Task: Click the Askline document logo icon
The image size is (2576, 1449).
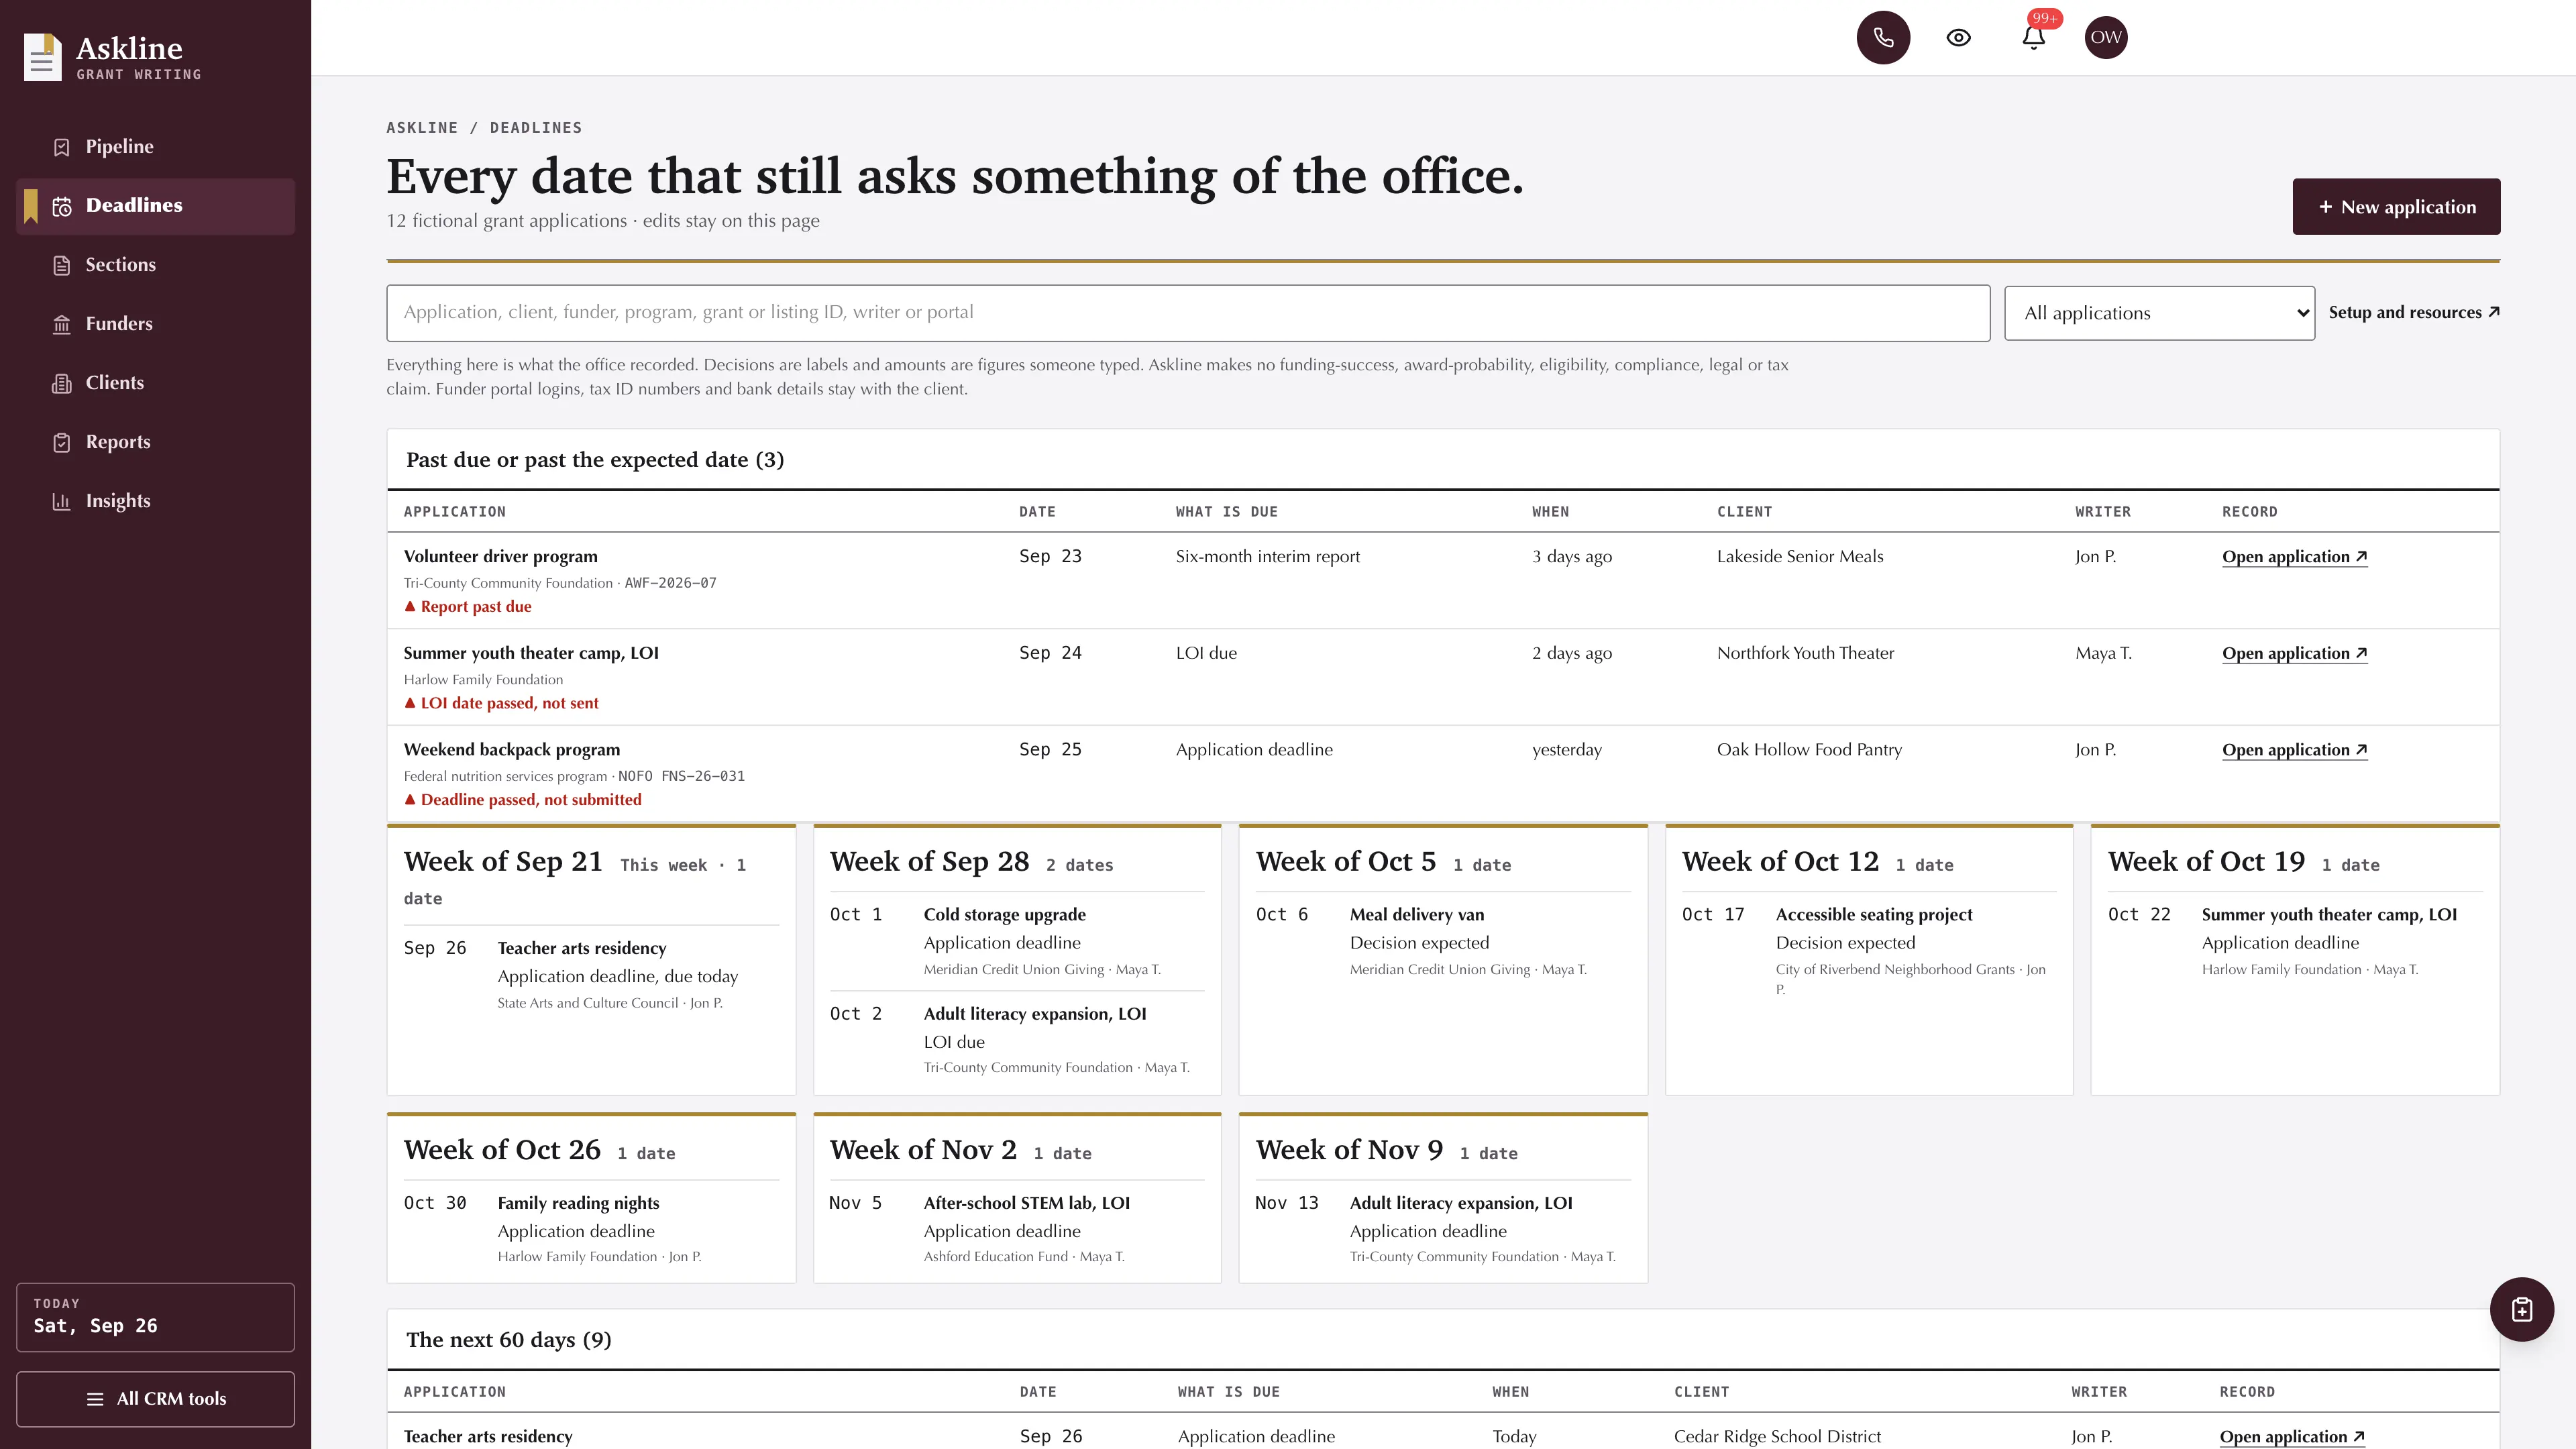Action: coord(42,57)
